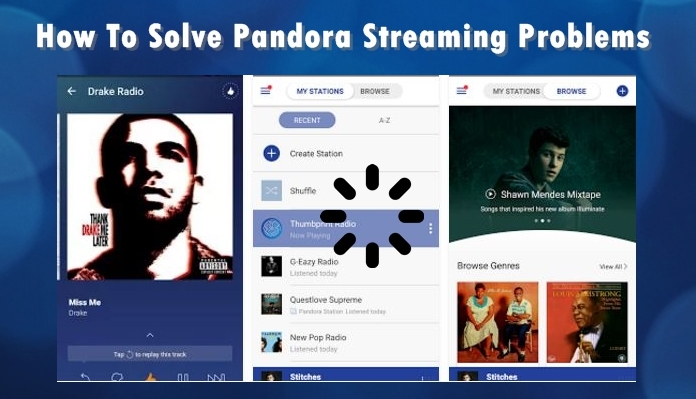Expand track details with the up chevron
696x399 pixels.
(150, 335)
